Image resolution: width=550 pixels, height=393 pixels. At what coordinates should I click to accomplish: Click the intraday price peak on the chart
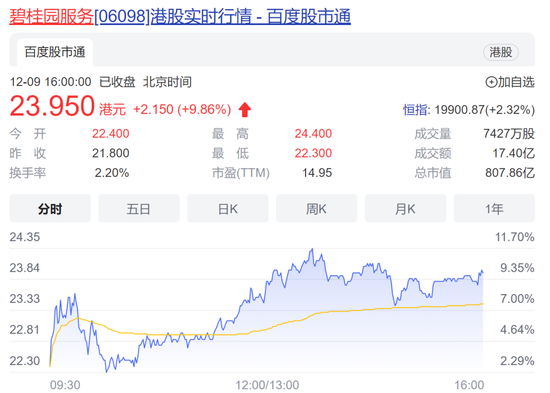pyautogui.click(x=312, y=249)
